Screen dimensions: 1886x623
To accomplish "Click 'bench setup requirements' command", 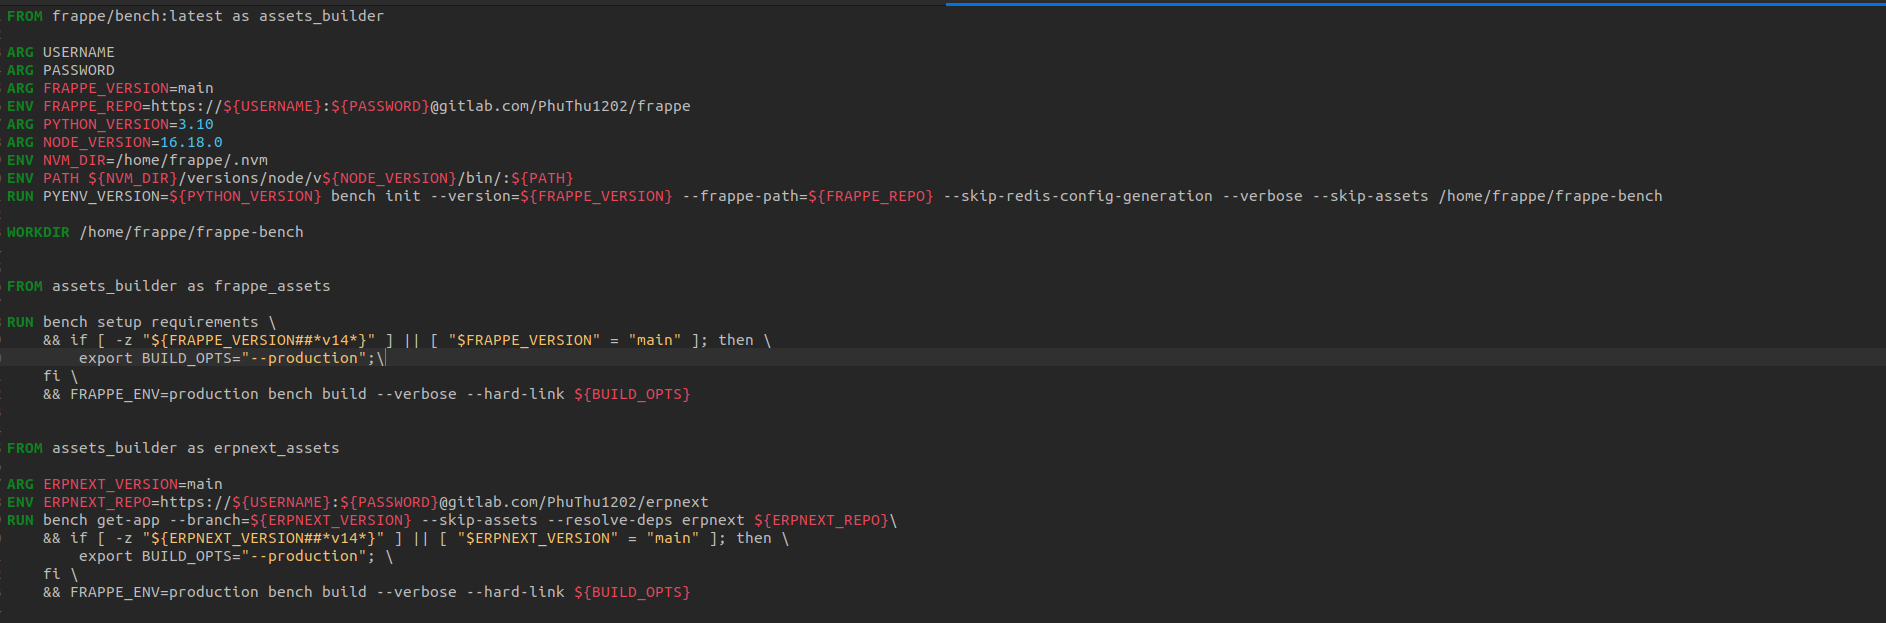I will pyautogui.click(x=150, y=322).
